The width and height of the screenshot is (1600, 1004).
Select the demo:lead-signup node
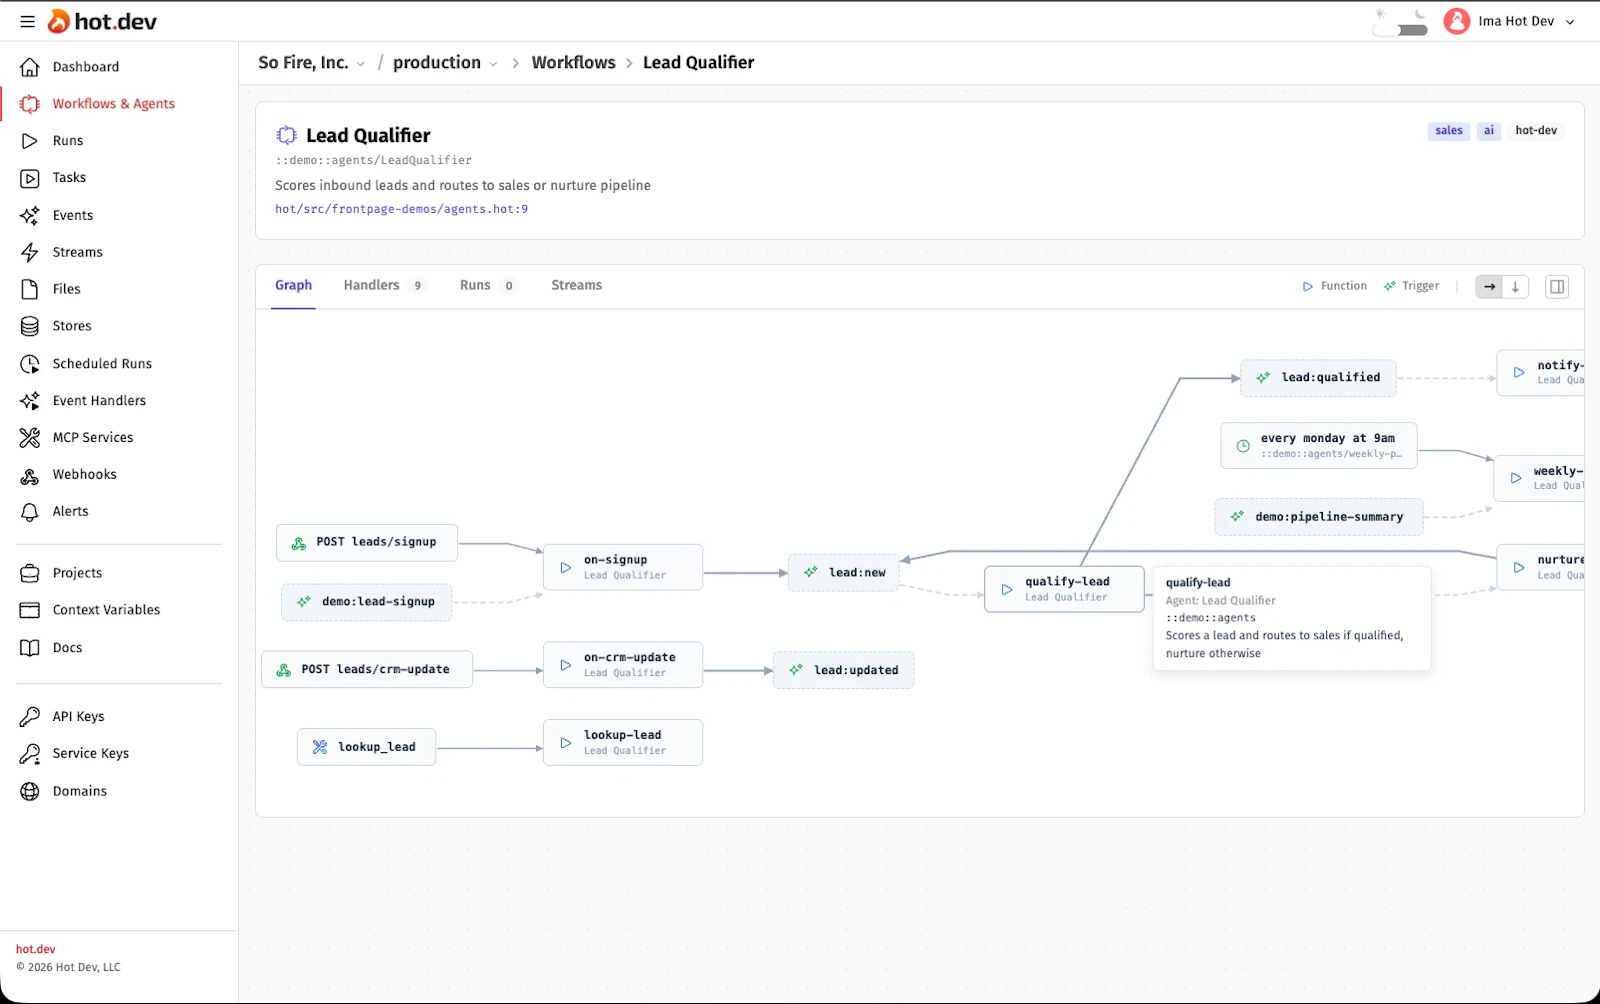[366, 602]
